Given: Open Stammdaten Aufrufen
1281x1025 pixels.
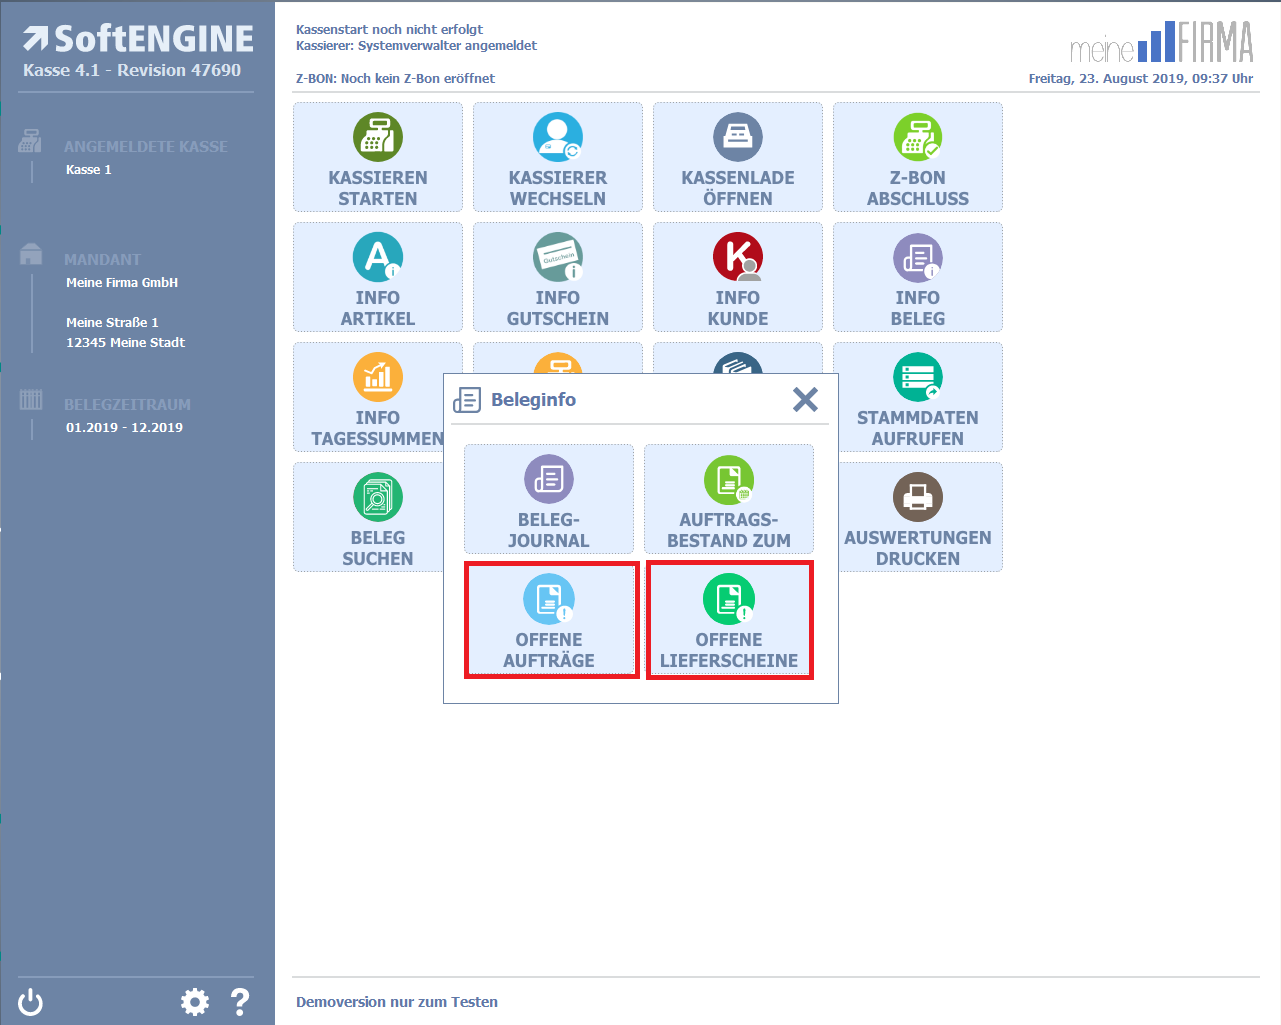Looking at the screenshot, I should tap(917, 397).
